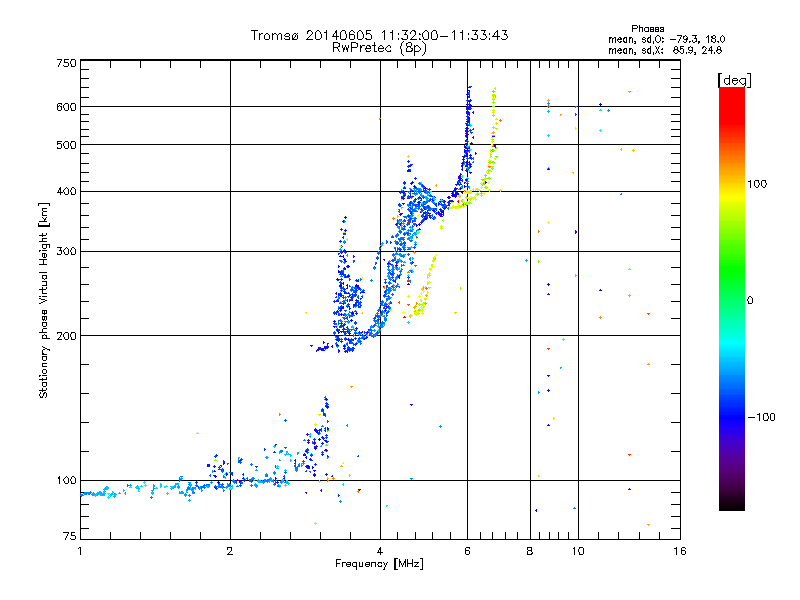Click the y-axis label '300'
The height and width of the screenshot is (600, 800).
tap(66, 252)
